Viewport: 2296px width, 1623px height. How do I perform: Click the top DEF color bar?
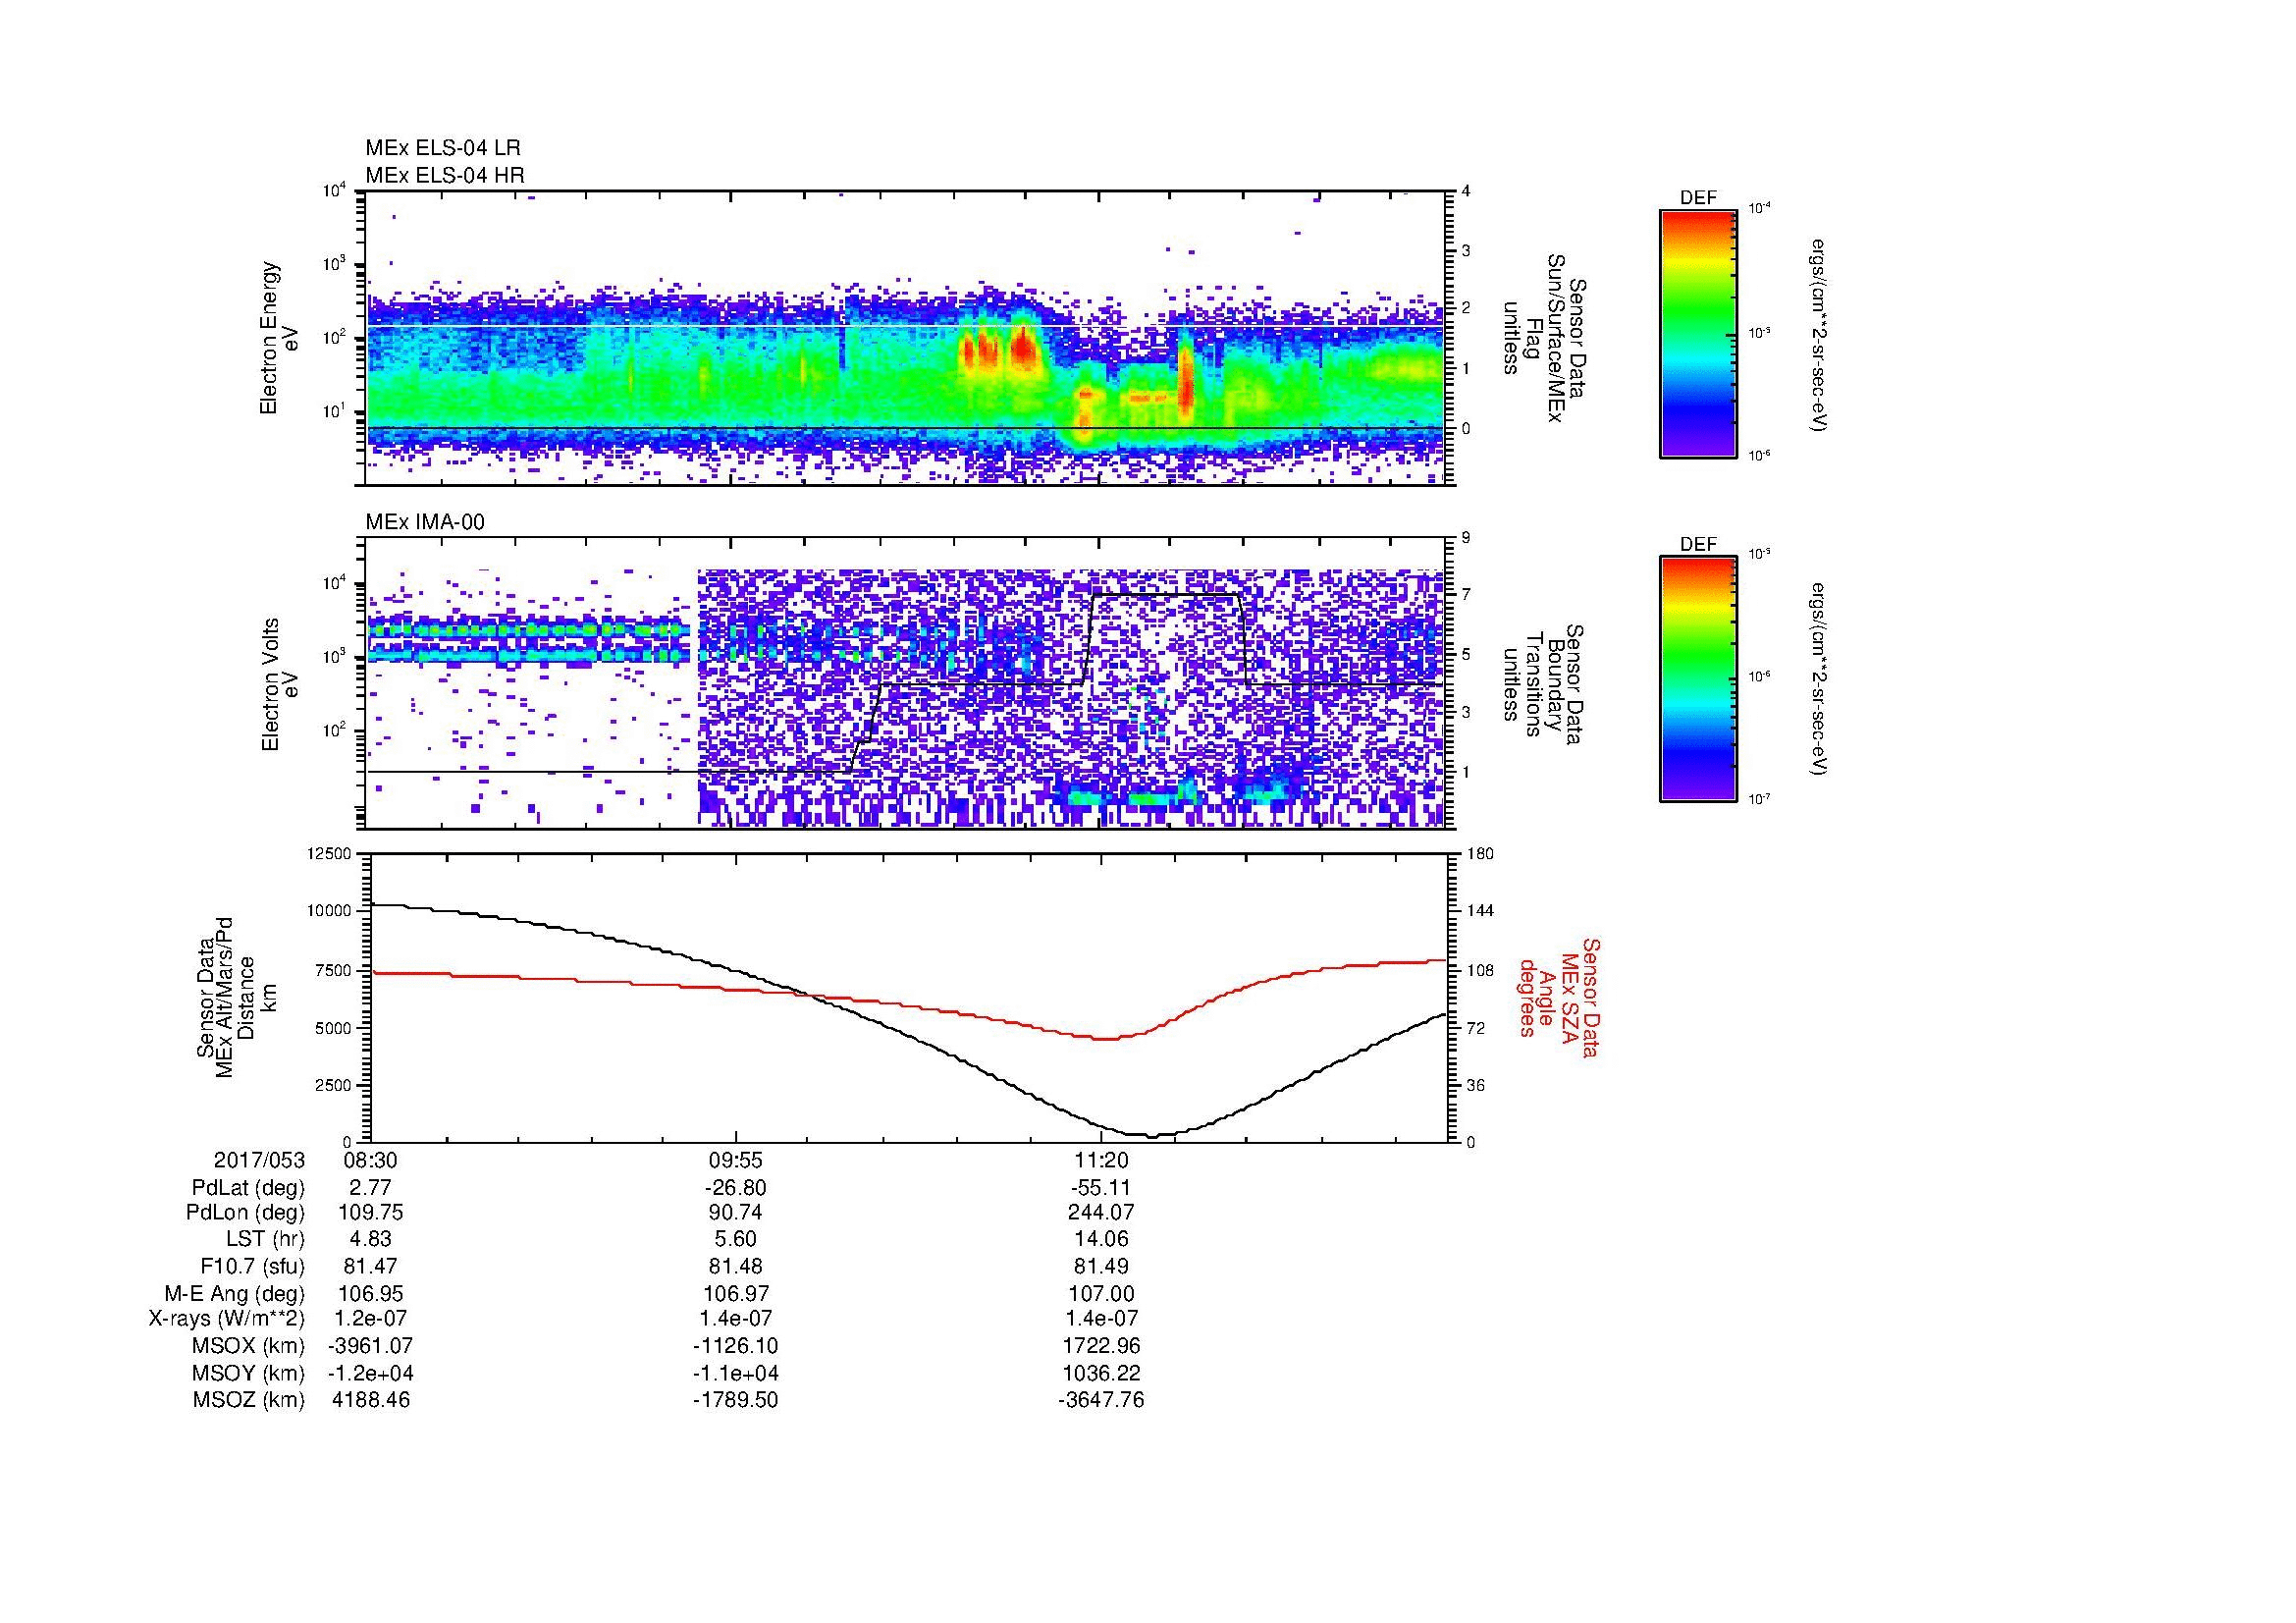(1698, 334)
